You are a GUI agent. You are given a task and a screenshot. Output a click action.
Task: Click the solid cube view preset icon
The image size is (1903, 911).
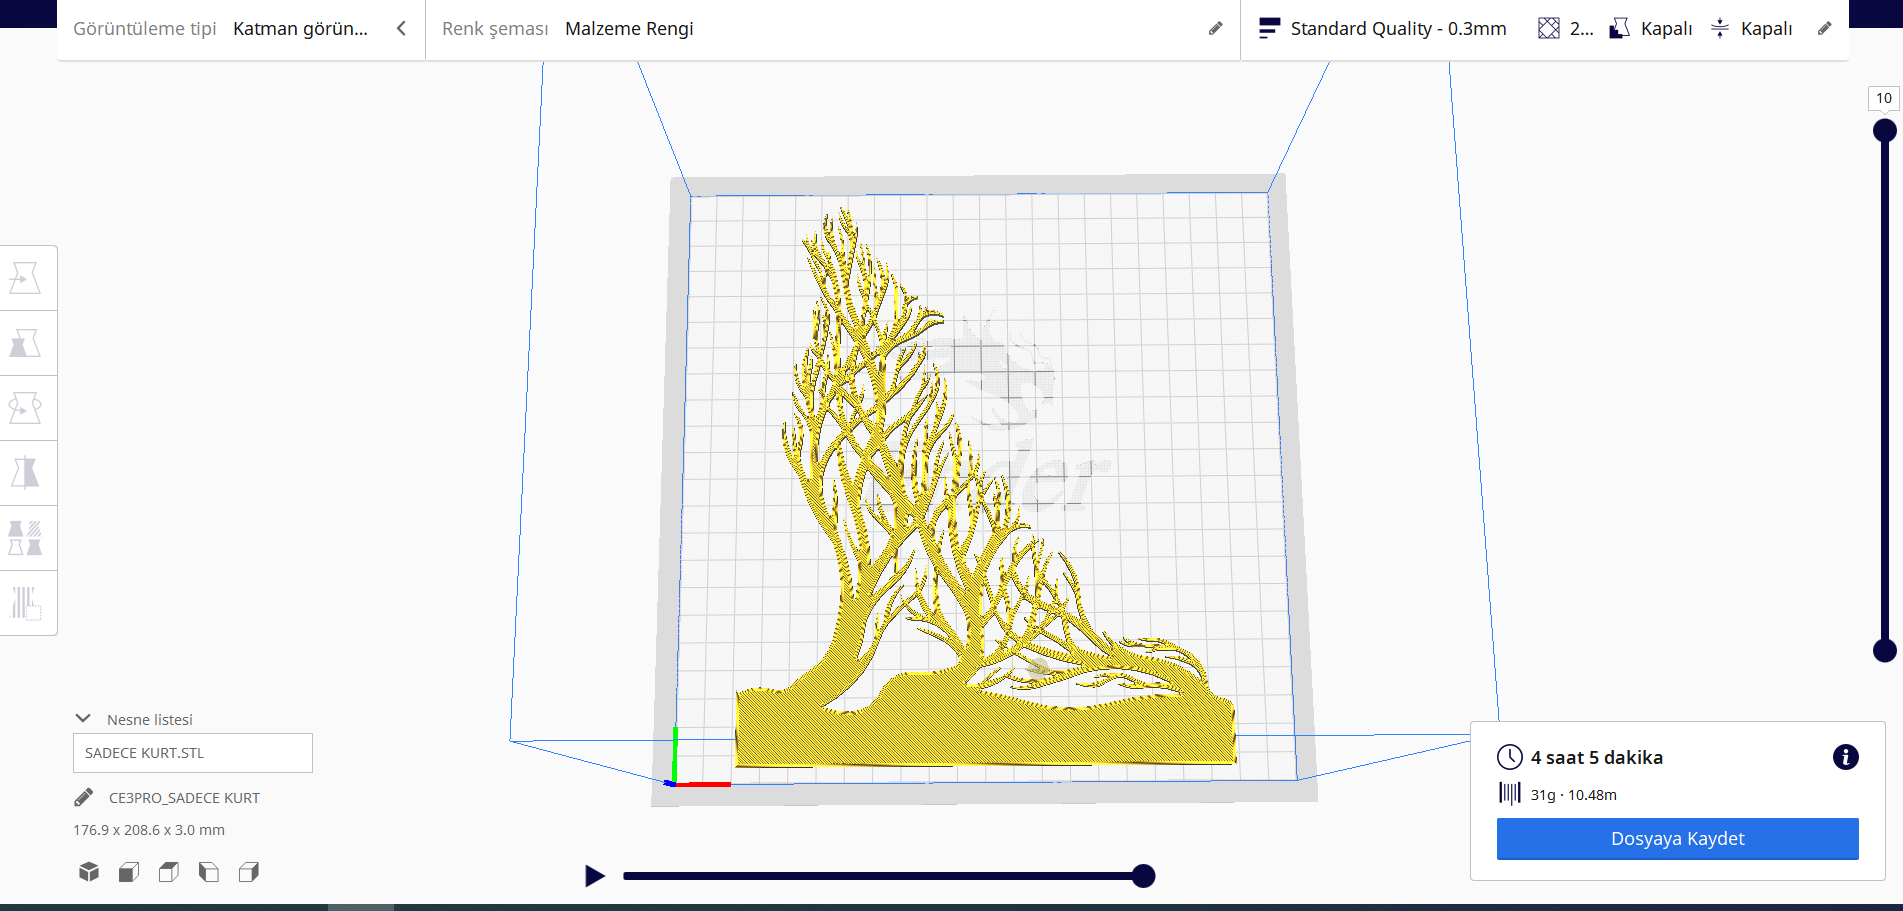pyautogui.click(x=88, y=871)
